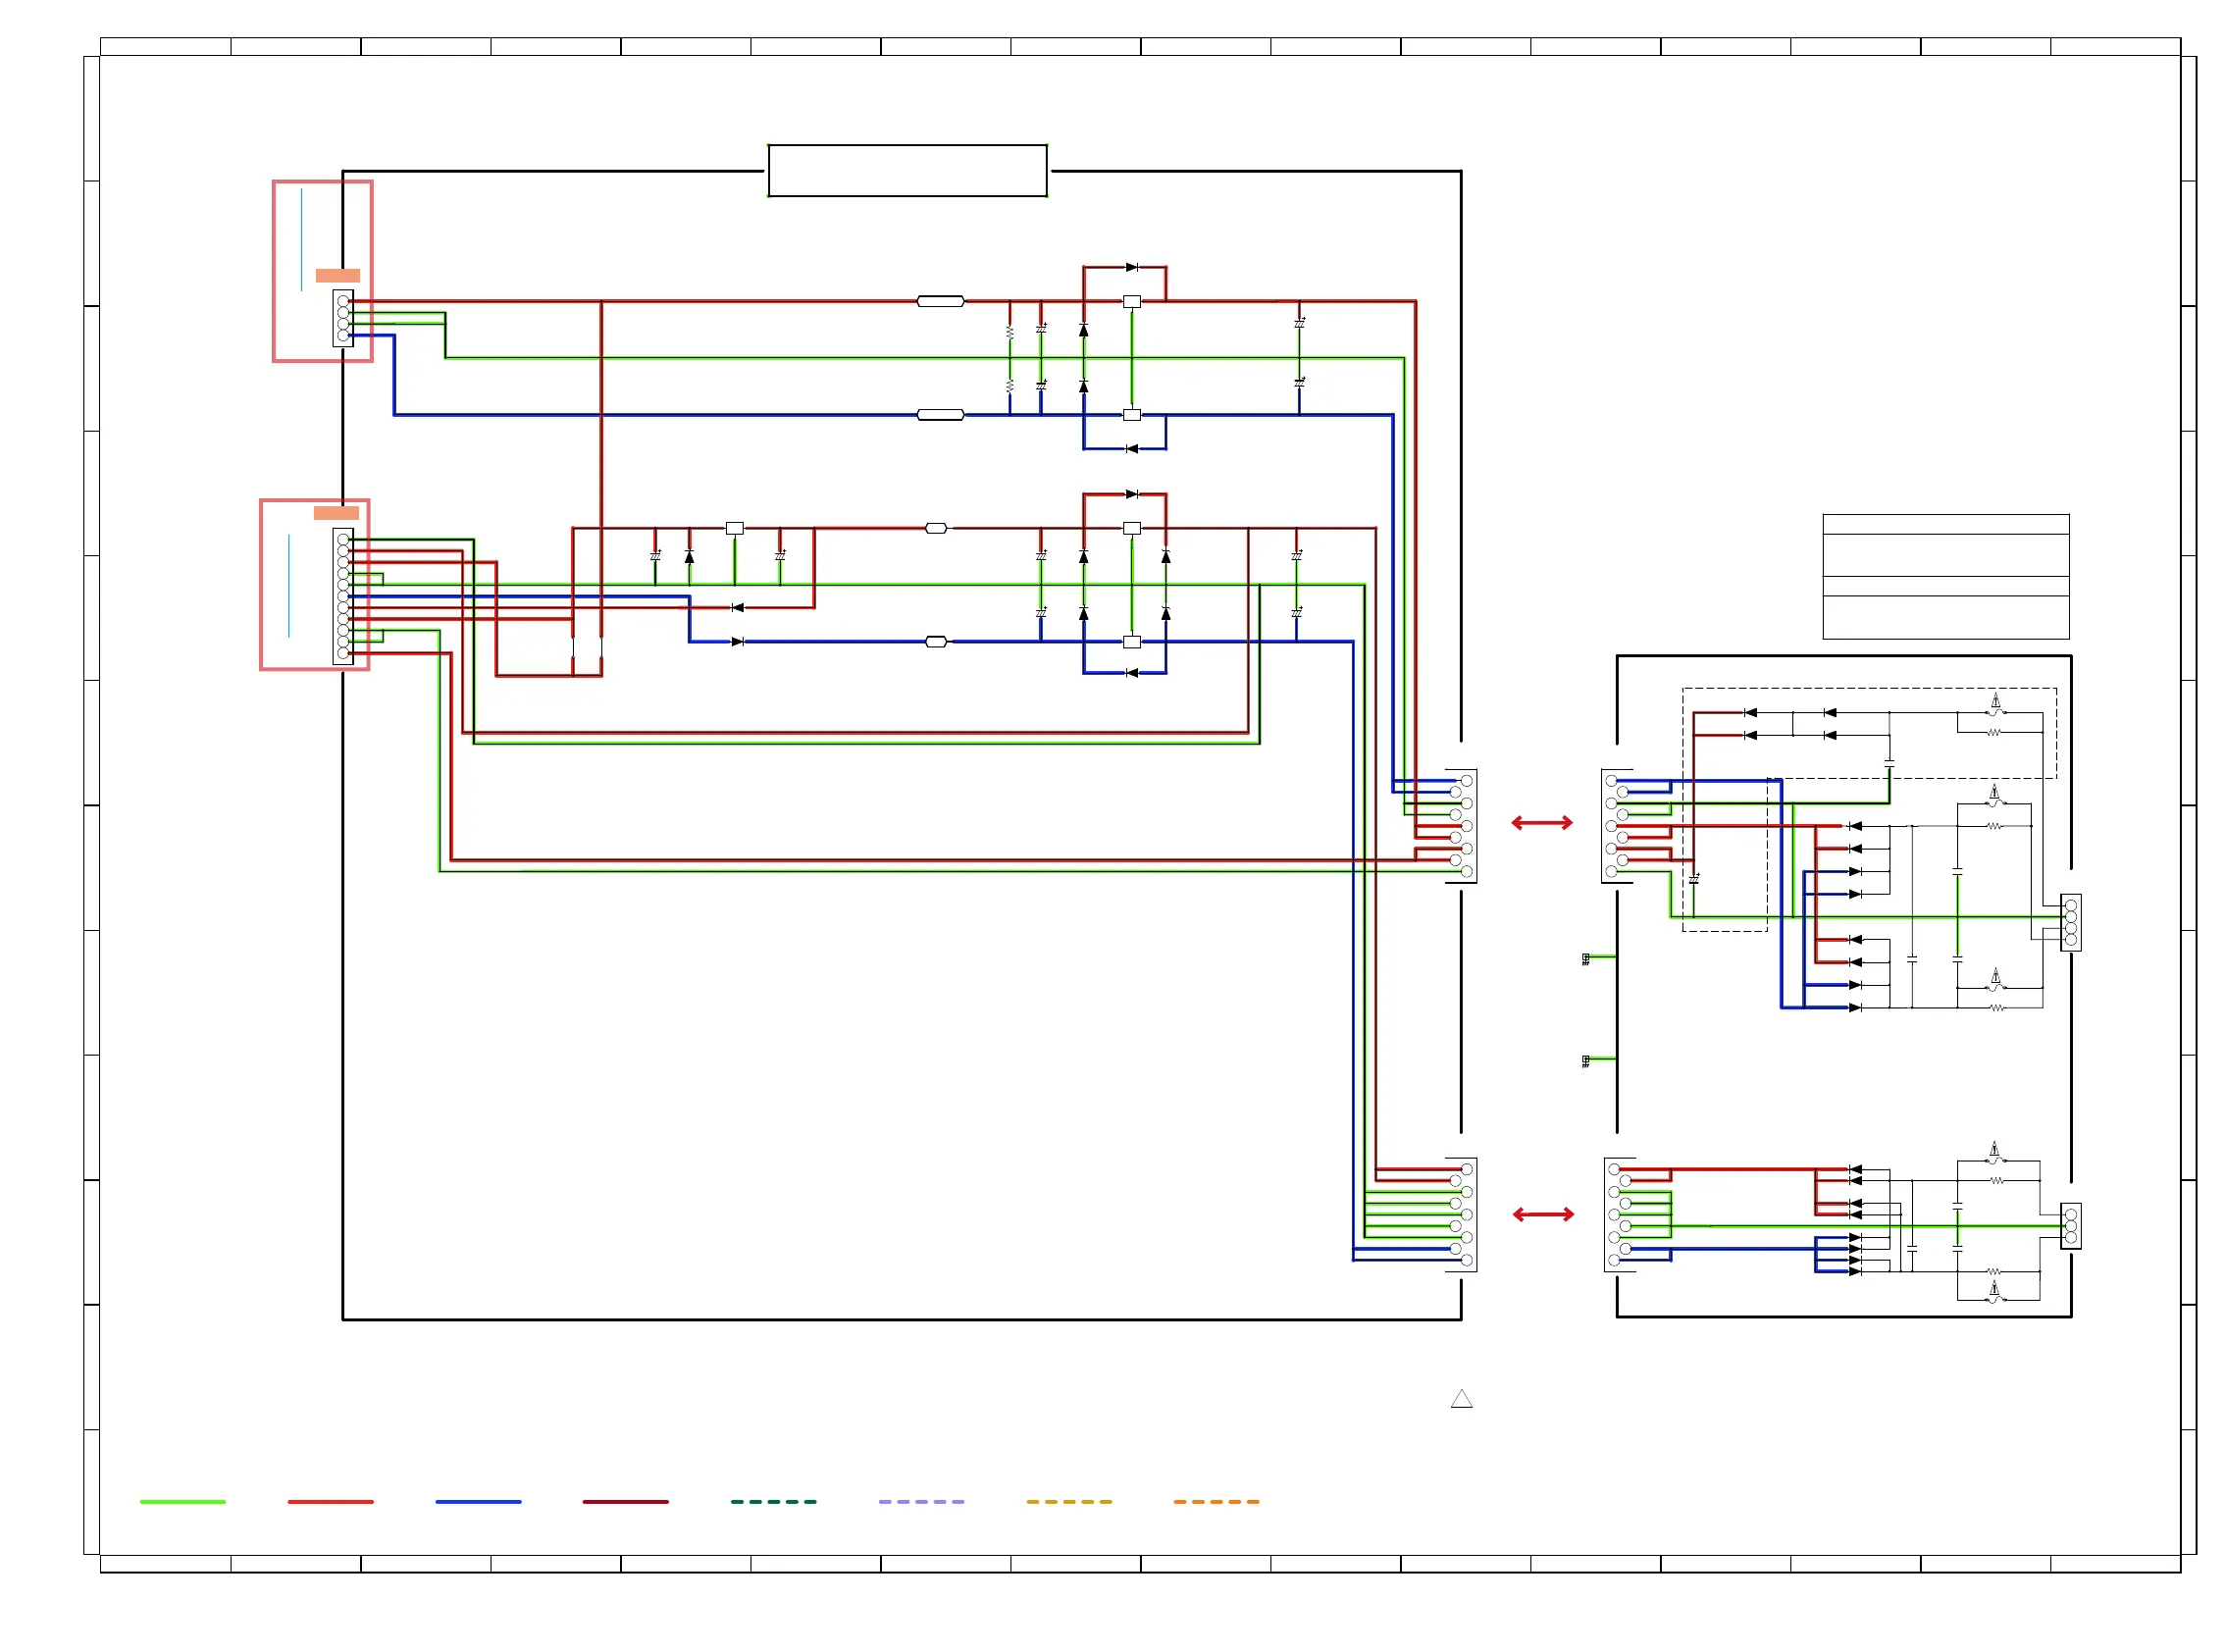Click the bright red solid legend line
The height and width of the screenshot is (1652, 2225).
(330, 1501)
